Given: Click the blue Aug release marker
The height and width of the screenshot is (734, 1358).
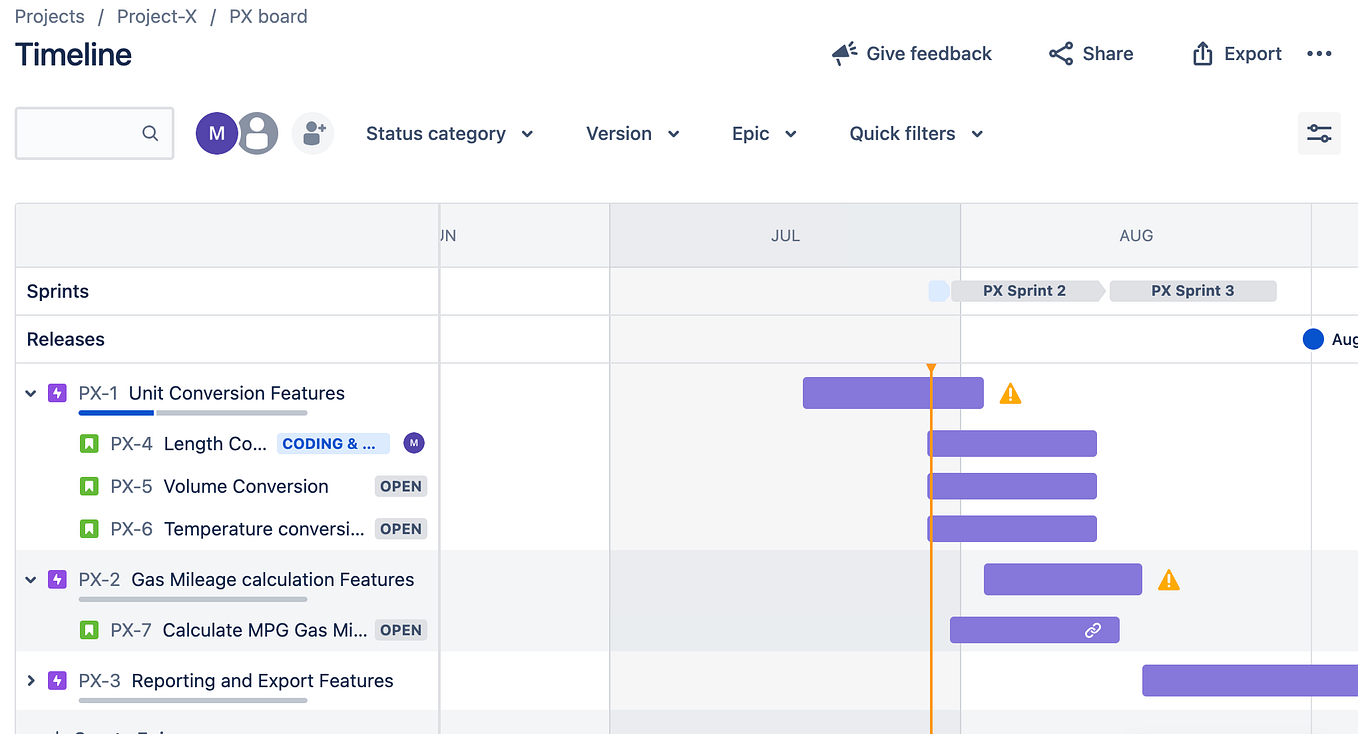Looking at the screenshot, I should (x=1313, y=339).
